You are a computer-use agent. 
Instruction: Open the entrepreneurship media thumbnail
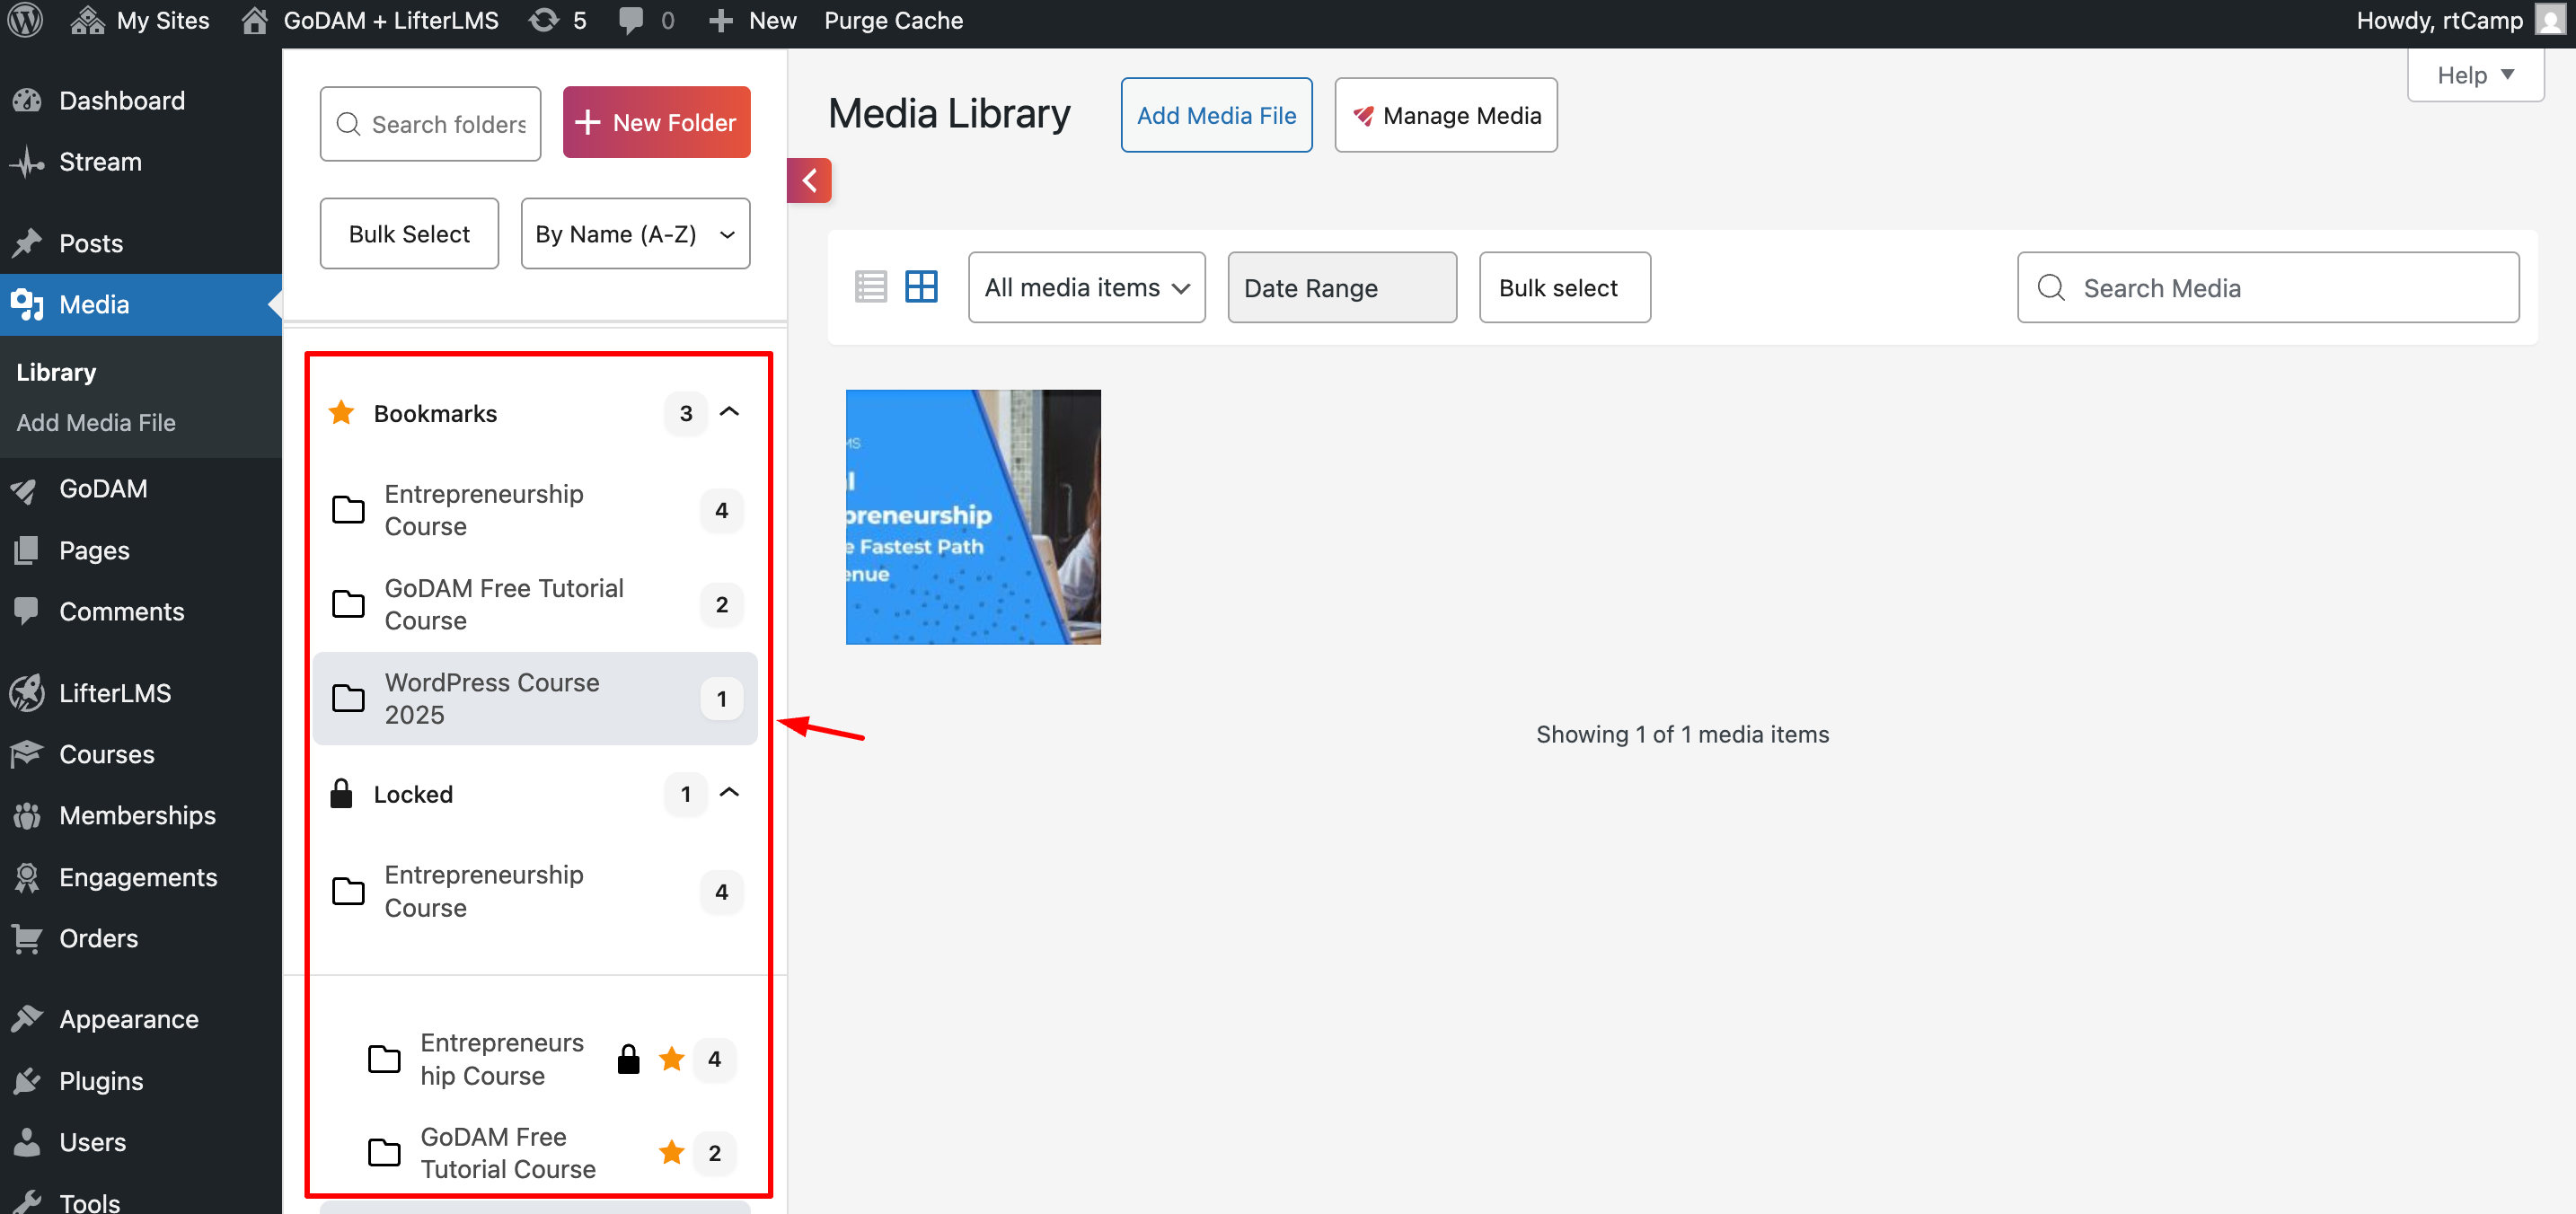[x=973, y=517]
